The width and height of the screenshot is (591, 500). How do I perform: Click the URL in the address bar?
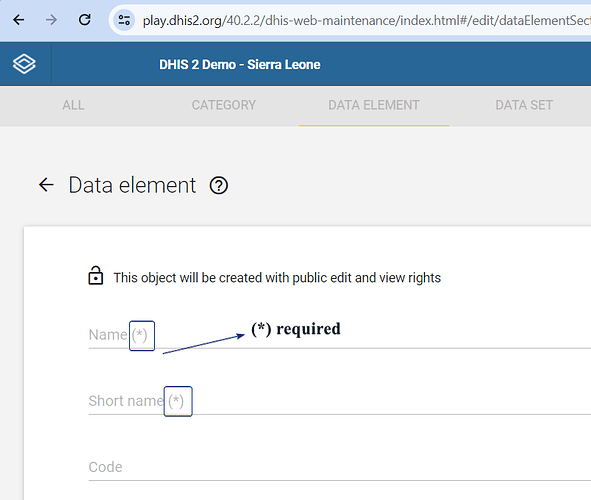pyautogui.click(x=366, y=20)
